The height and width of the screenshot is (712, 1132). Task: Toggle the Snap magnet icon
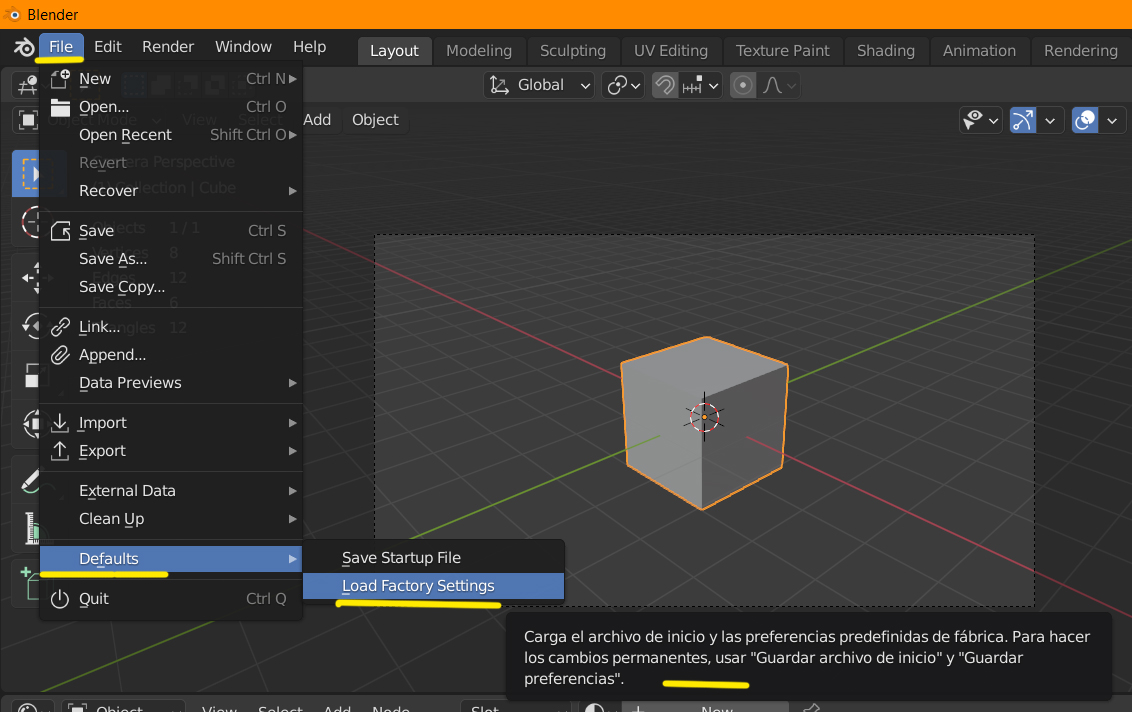[664, 85]
